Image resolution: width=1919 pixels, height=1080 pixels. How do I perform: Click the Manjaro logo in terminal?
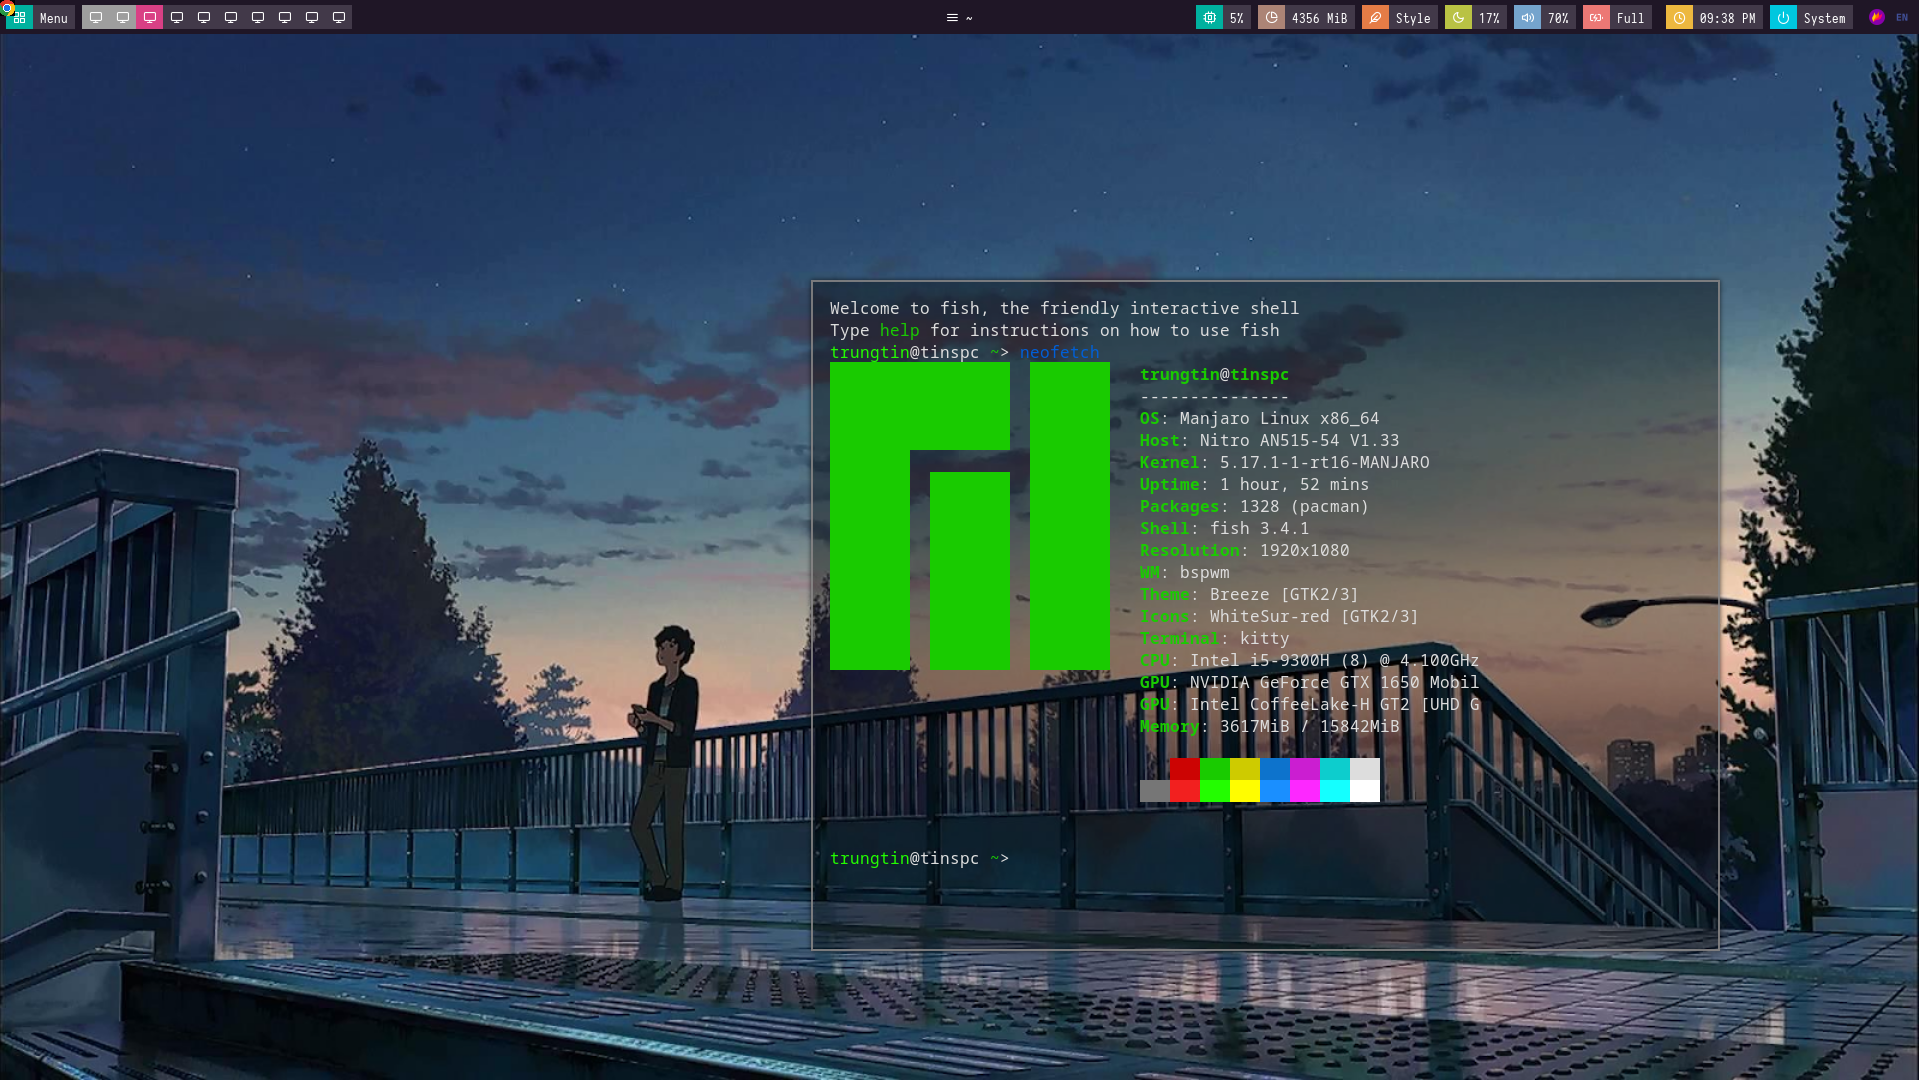(x=969, y=516)
